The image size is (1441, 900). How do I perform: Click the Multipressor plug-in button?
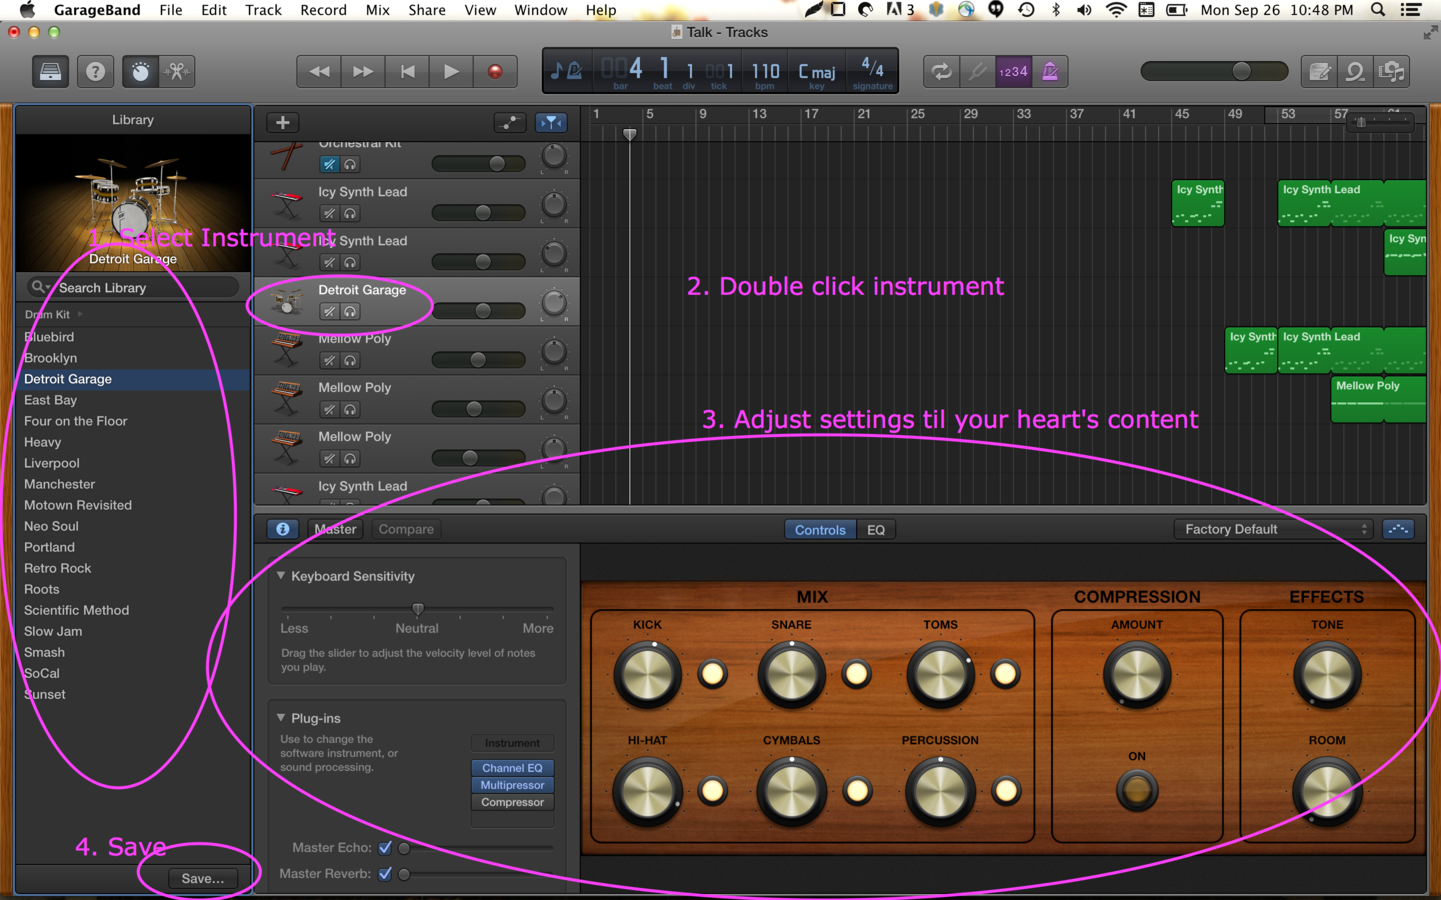[x=512, y=785]
